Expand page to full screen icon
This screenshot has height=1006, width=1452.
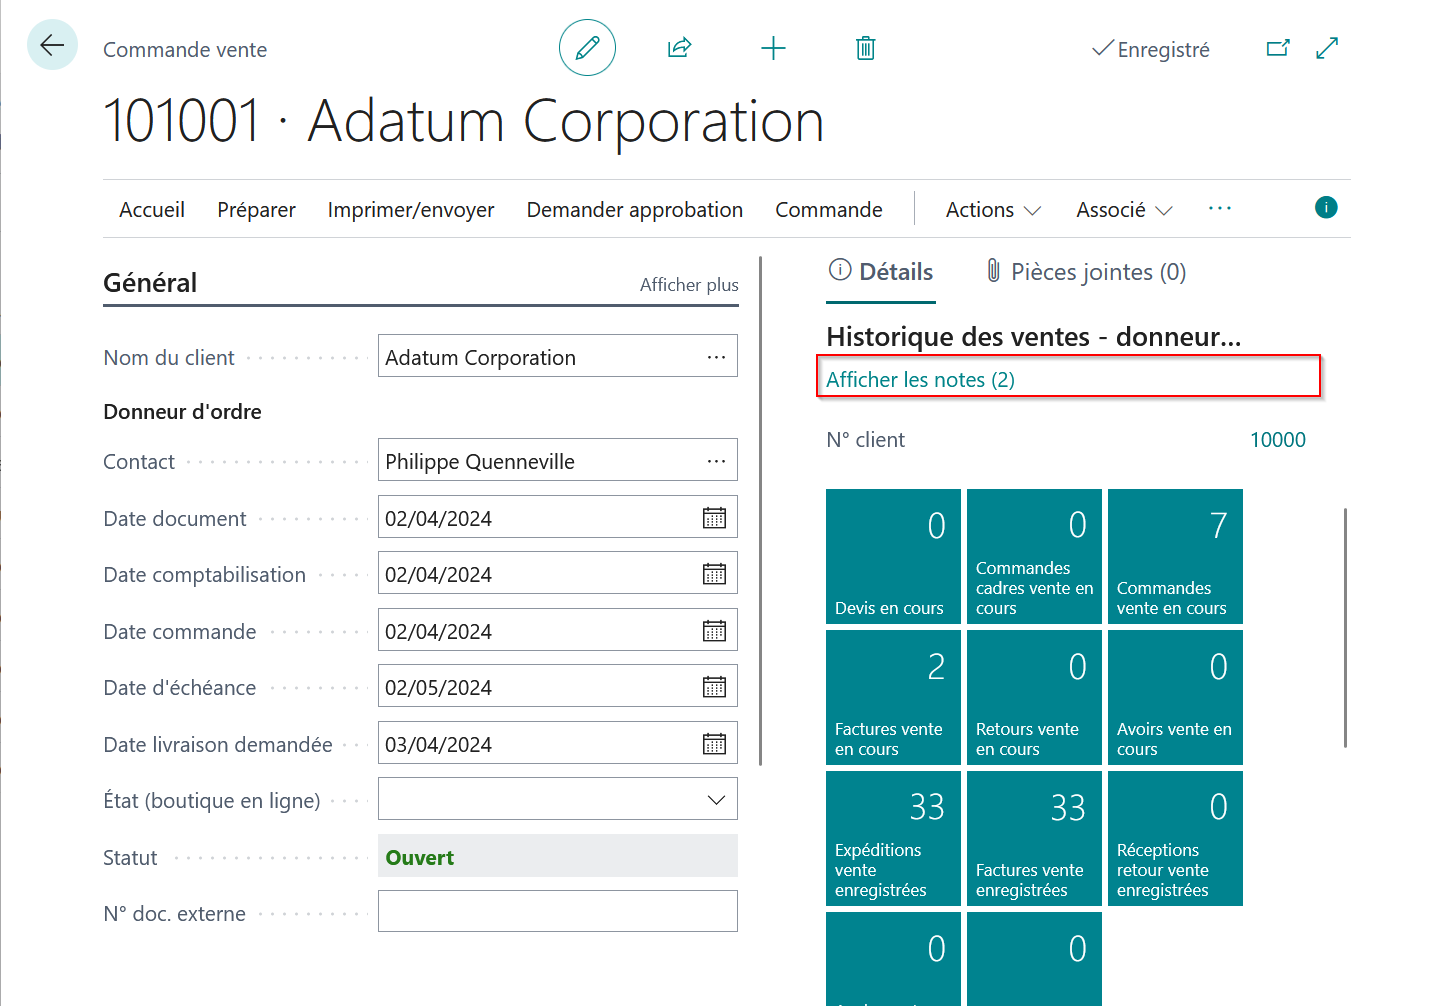(x=1327, y=48)
